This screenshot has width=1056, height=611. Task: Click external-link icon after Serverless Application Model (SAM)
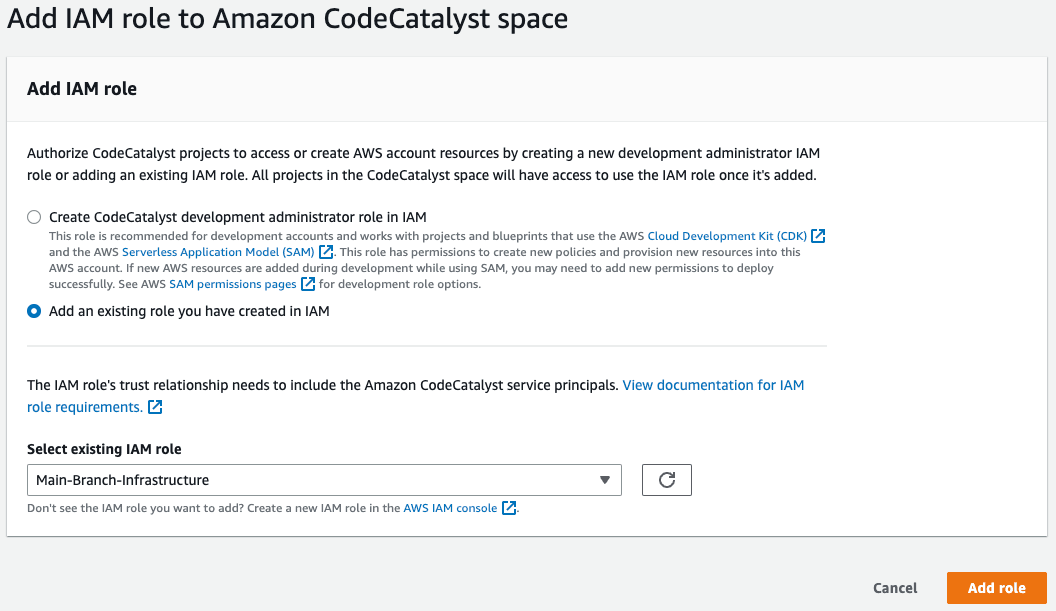click(326, 252)
